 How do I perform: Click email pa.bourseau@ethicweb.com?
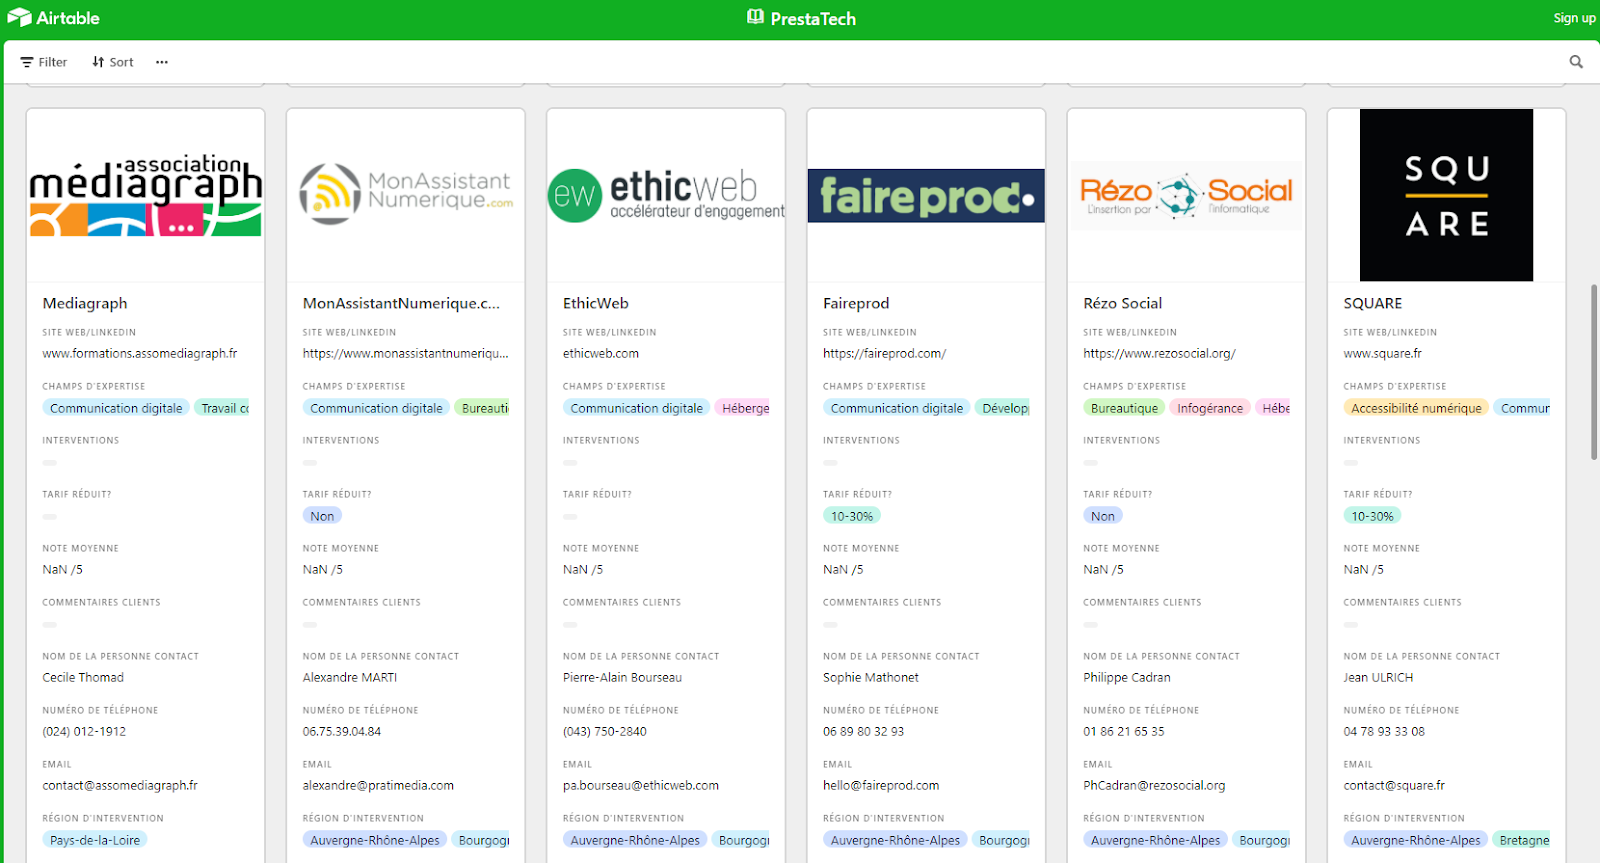(641, 785)
